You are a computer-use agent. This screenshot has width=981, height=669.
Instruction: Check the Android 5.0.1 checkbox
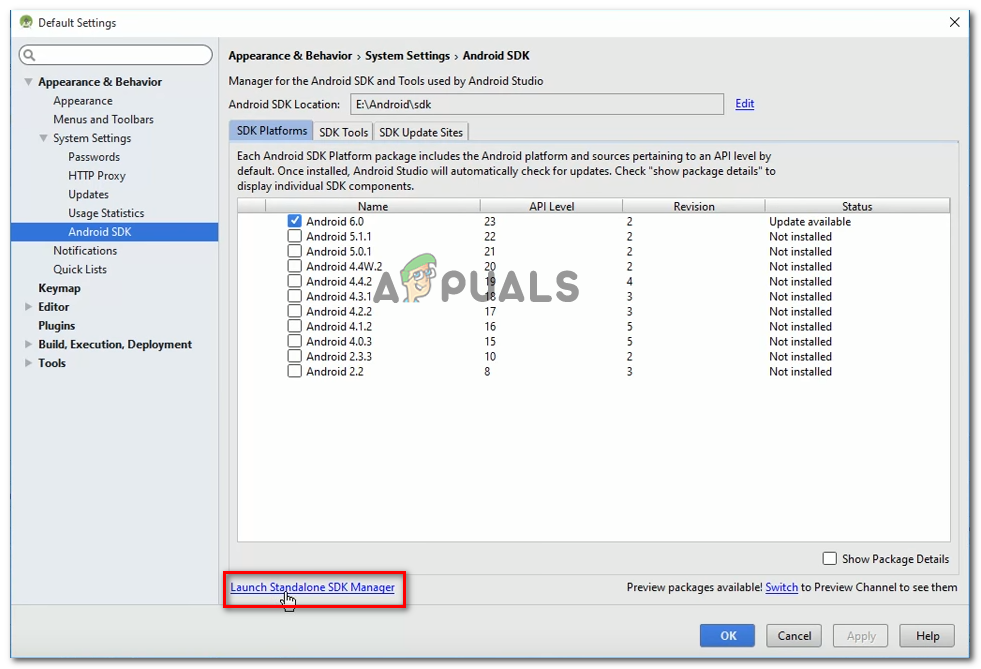(x=295, y=251)
